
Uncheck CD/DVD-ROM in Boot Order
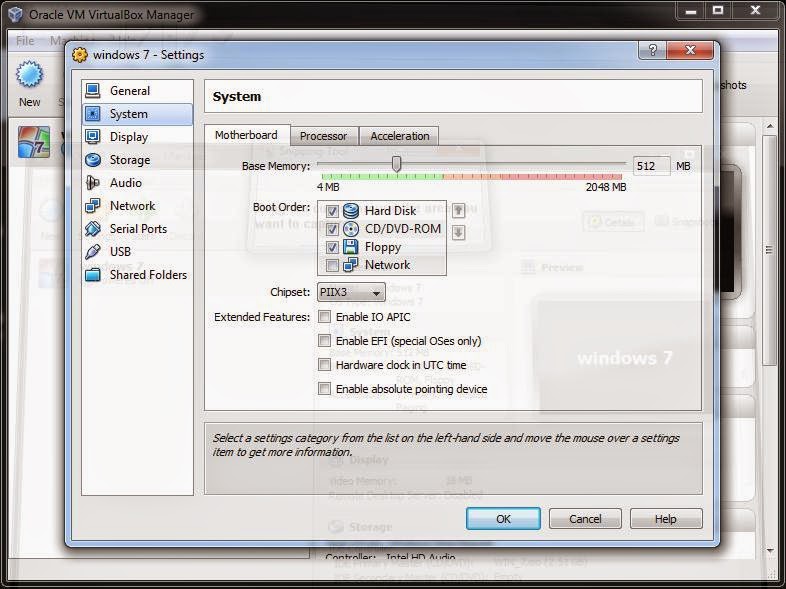(x=332, y=229)
